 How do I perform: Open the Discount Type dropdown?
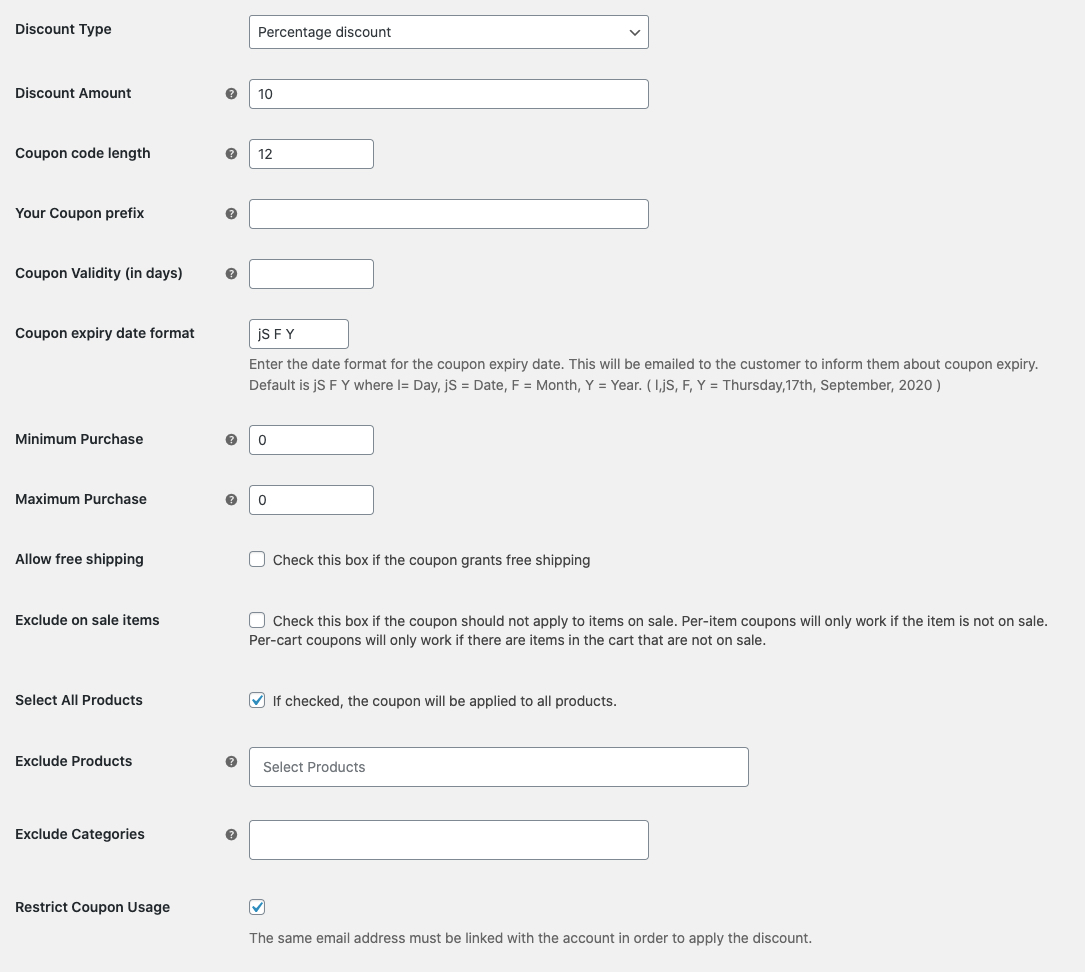(x=448, y=32)
